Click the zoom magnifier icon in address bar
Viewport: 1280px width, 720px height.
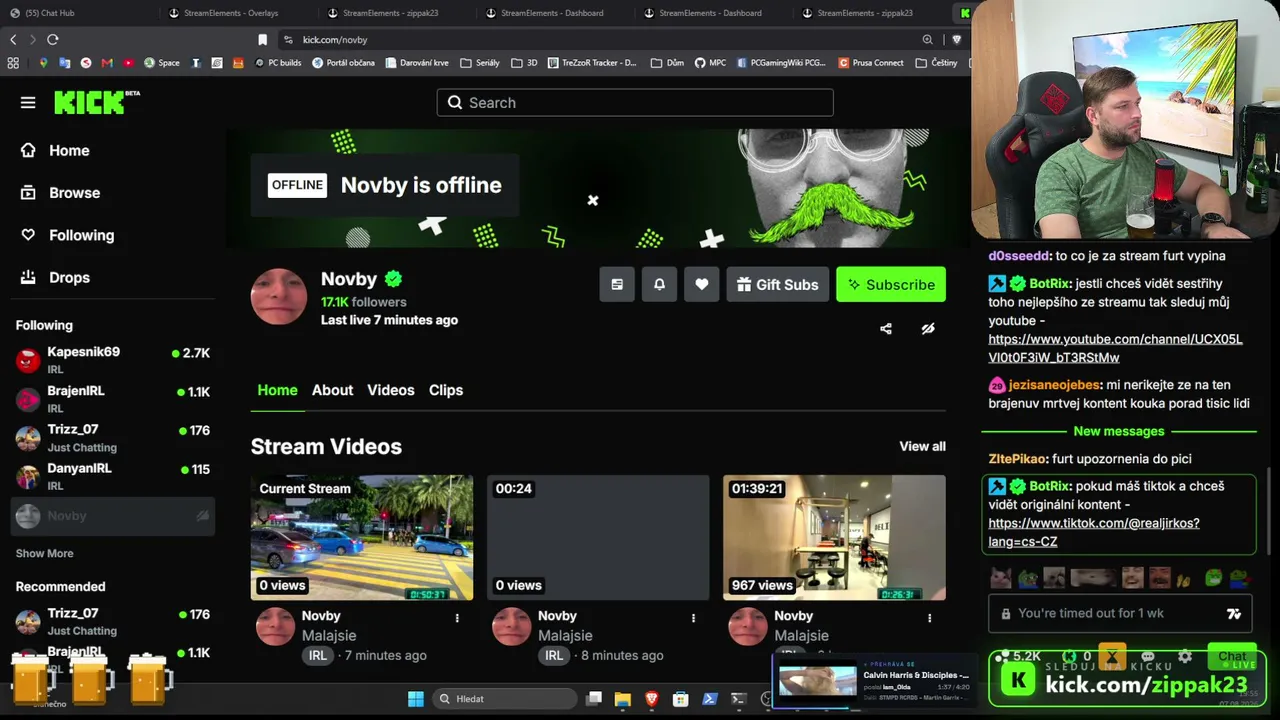point(928,40)
